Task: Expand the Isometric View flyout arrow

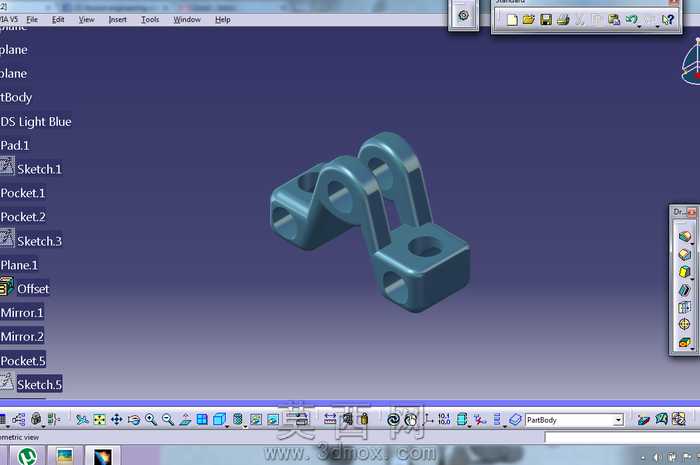Action: [x=227, y=427]
